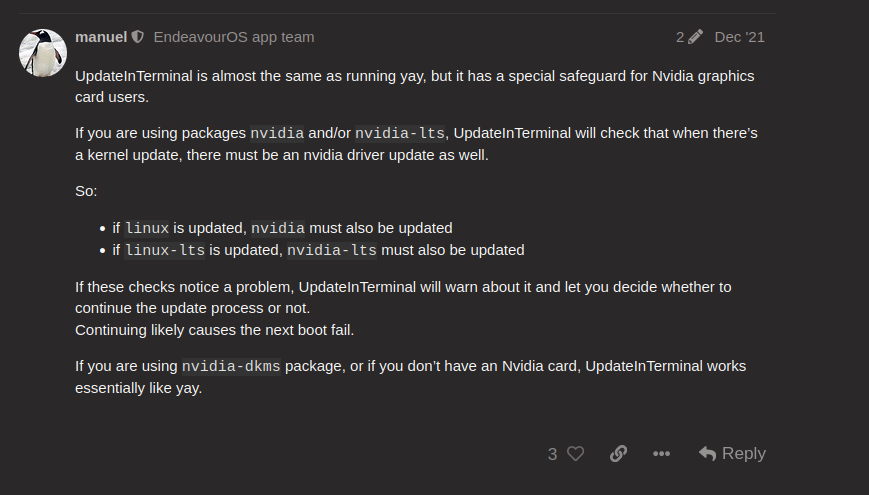The image size is (869, 495).
Task: Copy the post link via chain icon
Action: click(x=618, y=453)
